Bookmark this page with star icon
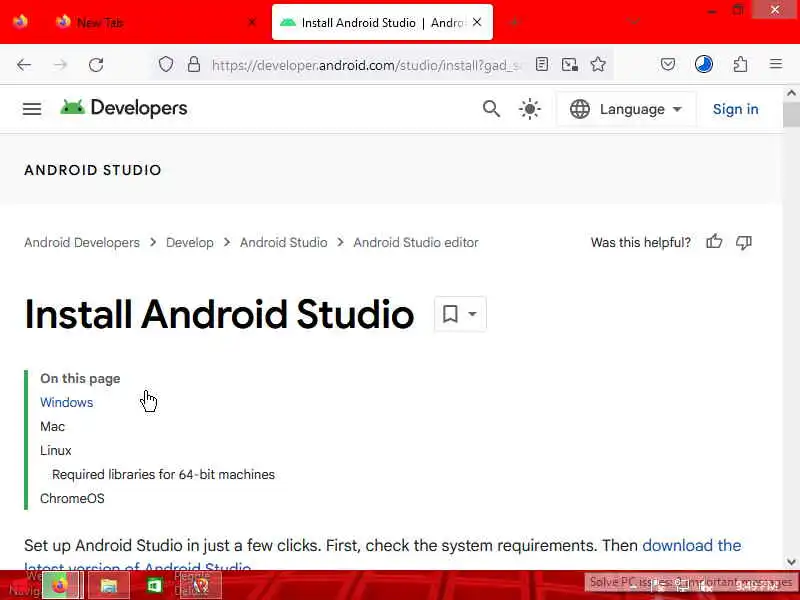Viewport: 800px width, 600px height. tap(598, 64)
